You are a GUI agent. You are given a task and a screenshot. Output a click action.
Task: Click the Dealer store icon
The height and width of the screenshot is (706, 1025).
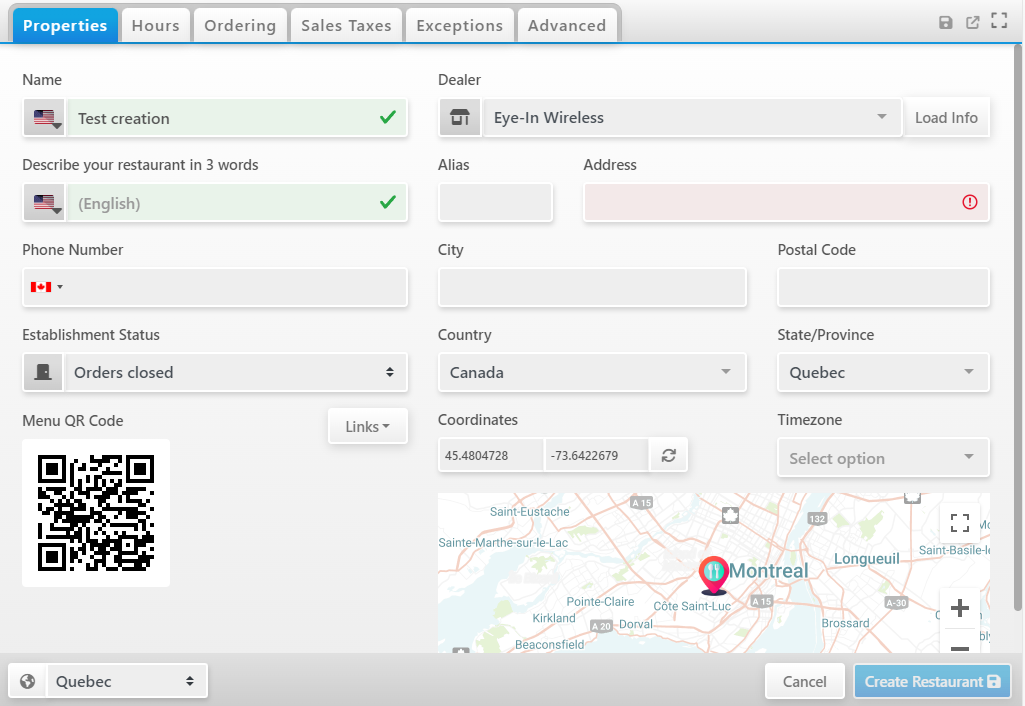pos(460,118)
